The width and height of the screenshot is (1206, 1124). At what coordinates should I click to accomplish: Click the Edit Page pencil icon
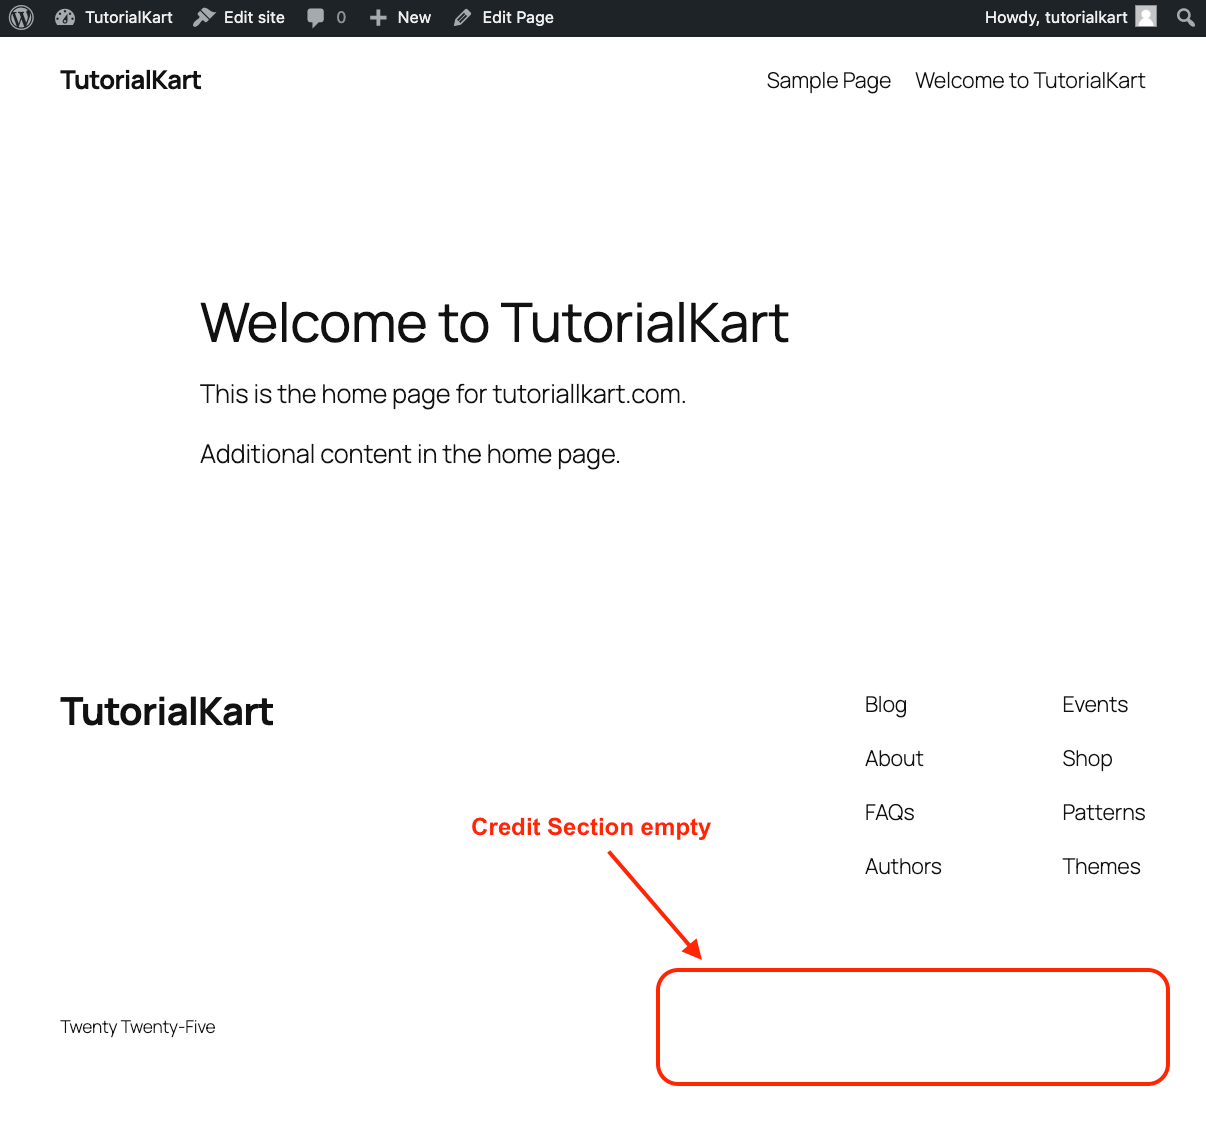coord(462,18)
